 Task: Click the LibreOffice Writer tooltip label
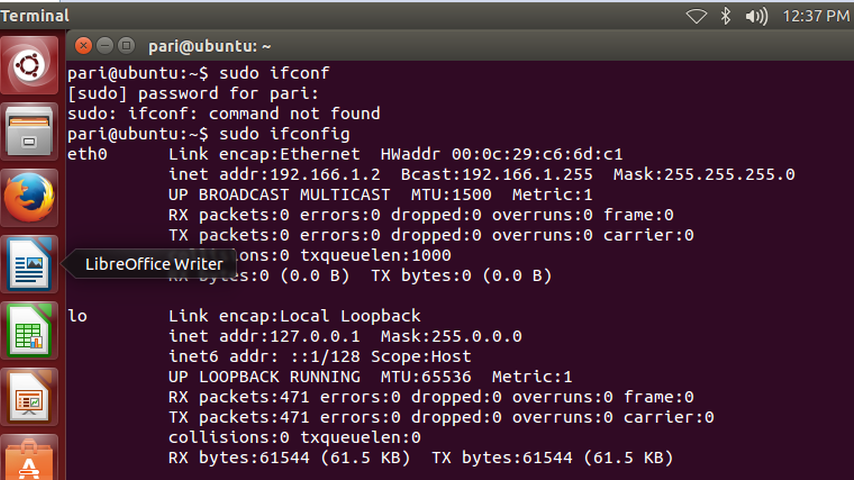tap(153, 264)
